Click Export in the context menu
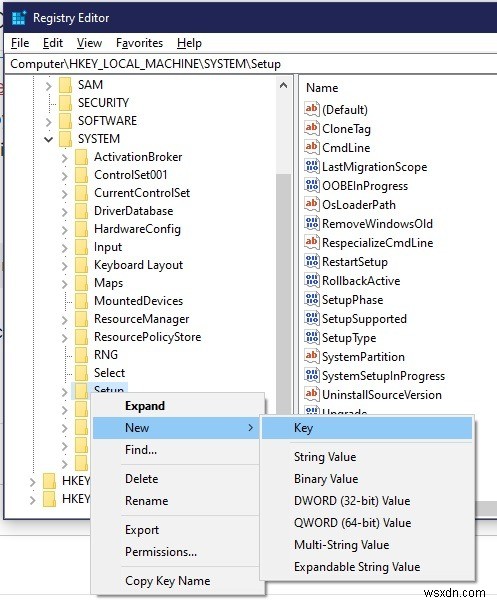The width and height of the screenshot is (497, 603). click(178, 530)
